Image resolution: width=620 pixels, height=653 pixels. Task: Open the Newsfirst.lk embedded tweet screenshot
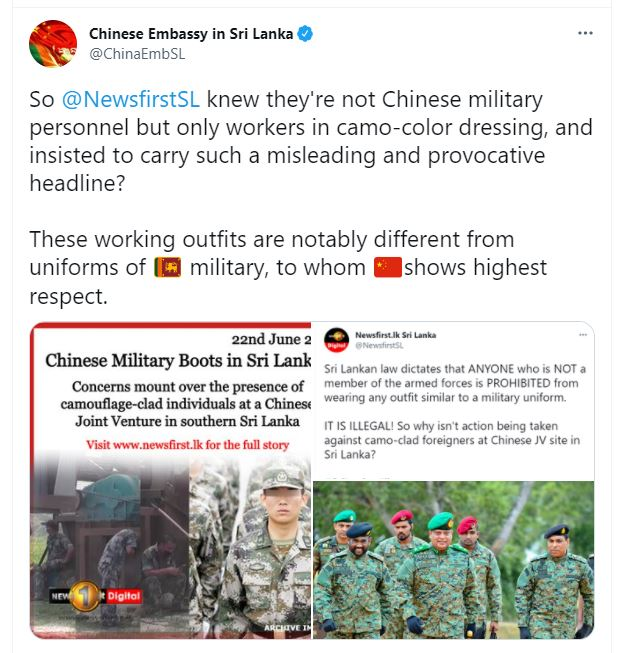(453, 480)
